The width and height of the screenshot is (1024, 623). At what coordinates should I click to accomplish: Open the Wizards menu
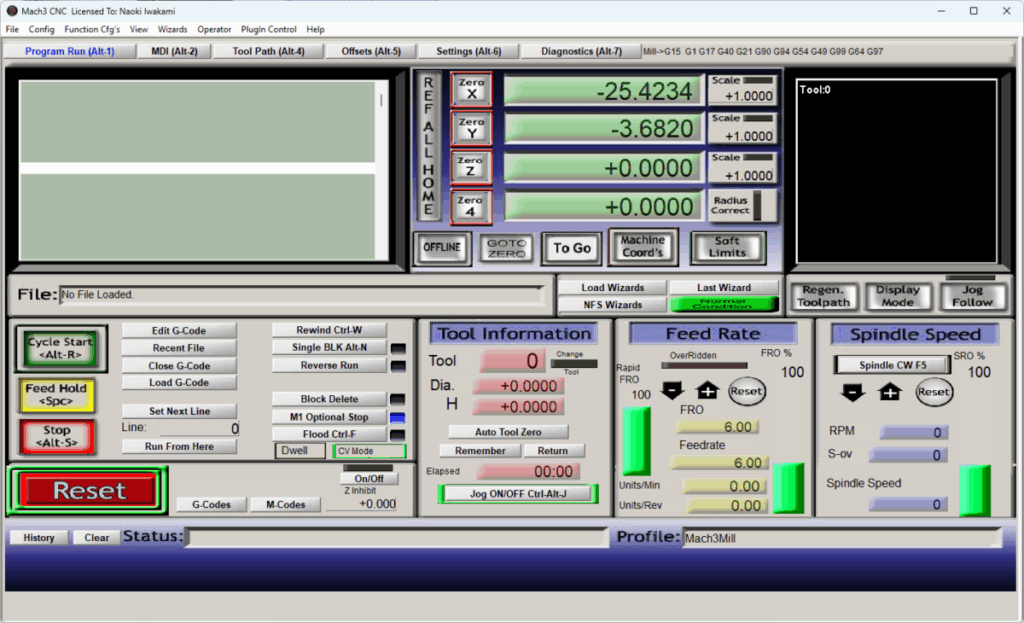click(x=172, y=29)
